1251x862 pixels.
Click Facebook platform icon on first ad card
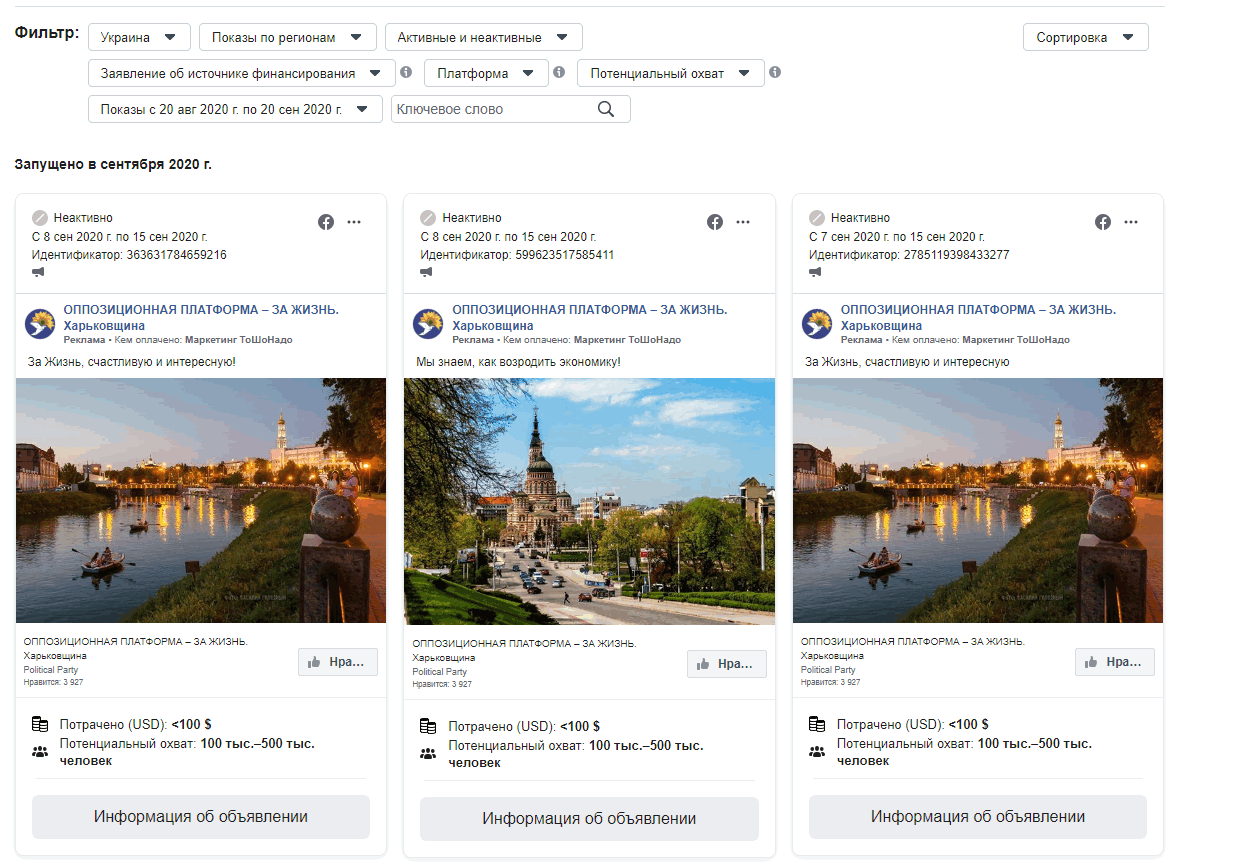[x=326, y=222]
